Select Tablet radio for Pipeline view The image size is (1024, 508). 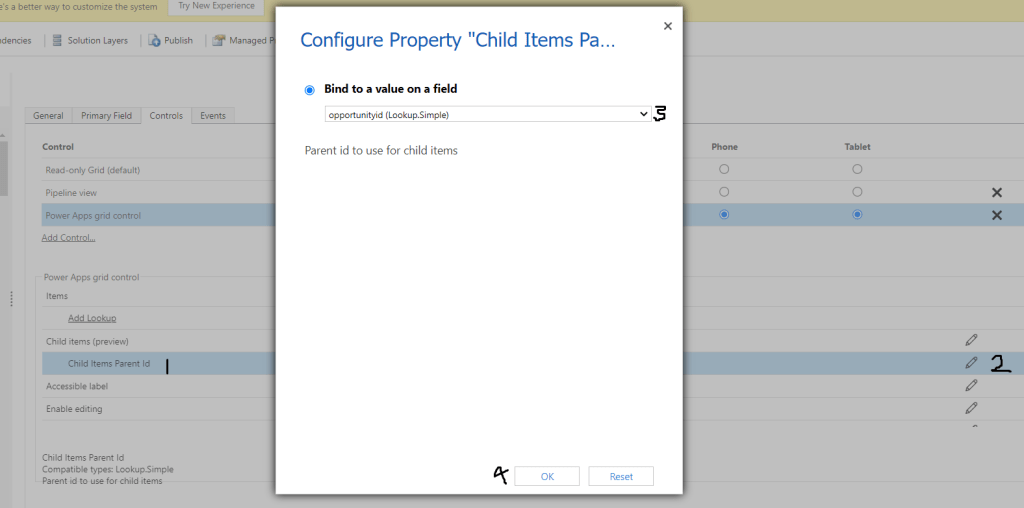coord(857,192)
